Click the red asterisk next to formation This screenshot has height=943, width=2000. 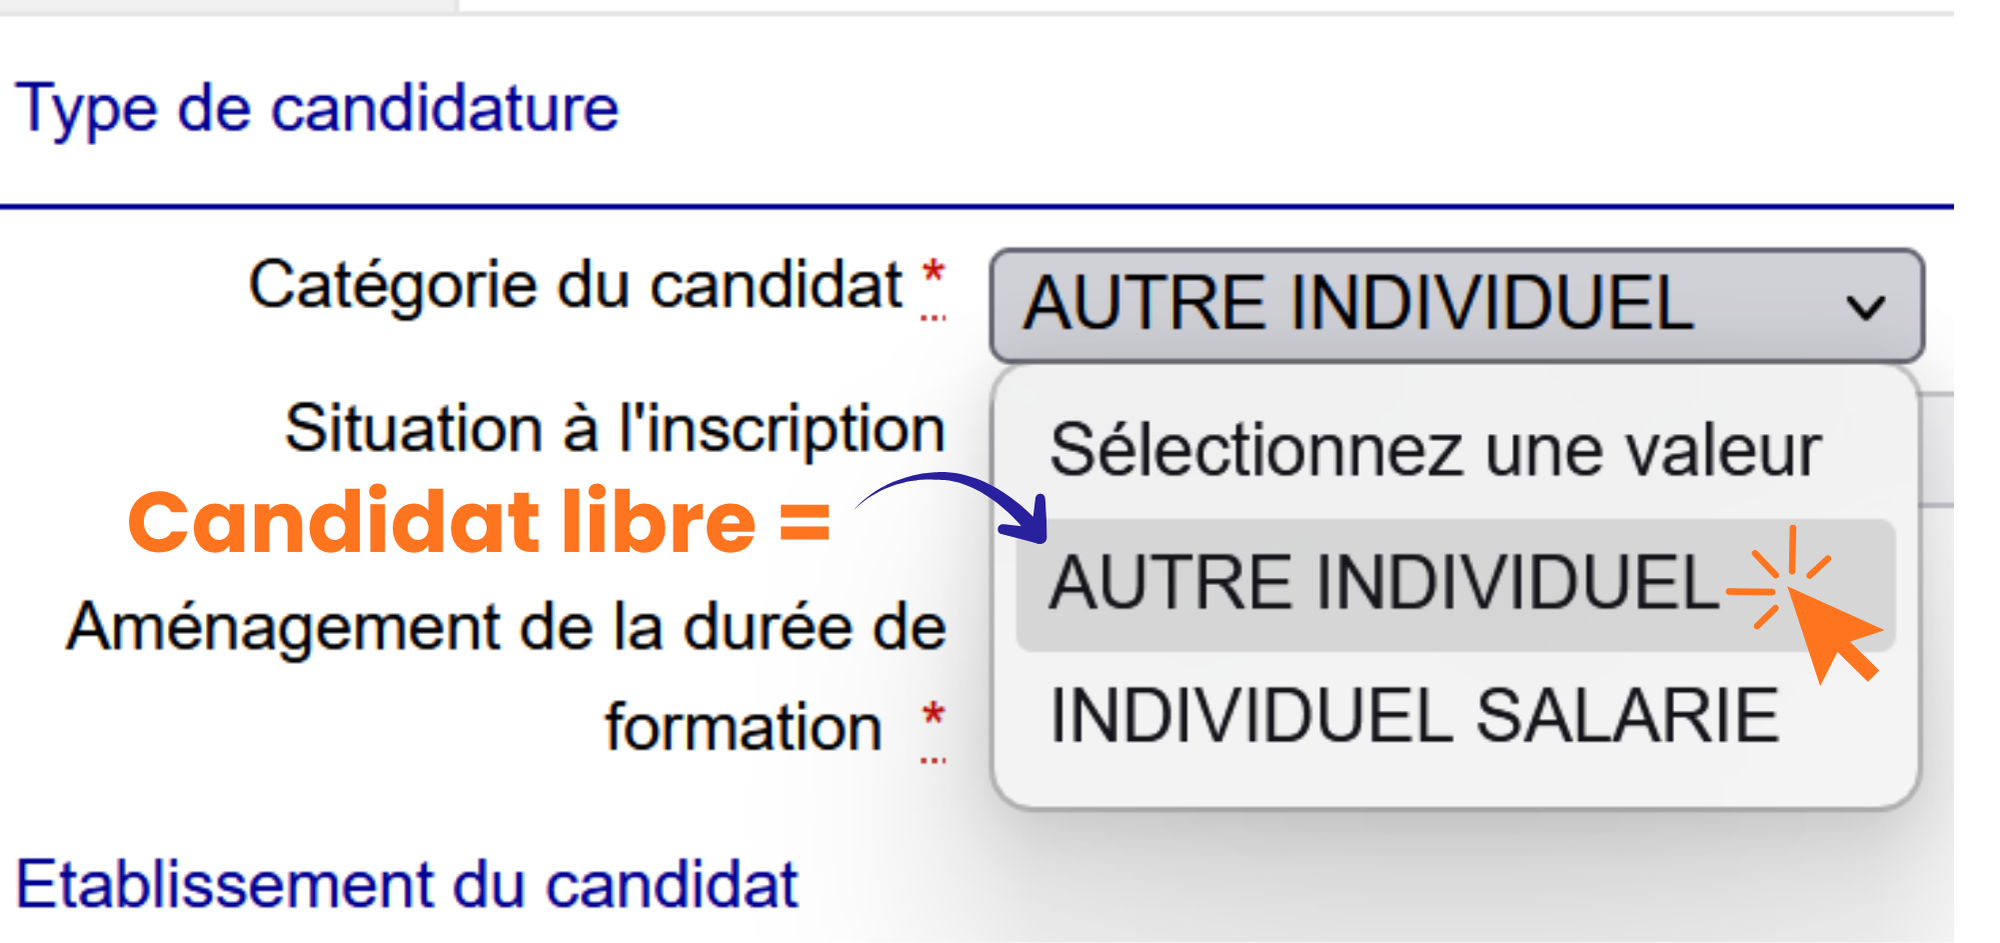[x=933, y=716]
